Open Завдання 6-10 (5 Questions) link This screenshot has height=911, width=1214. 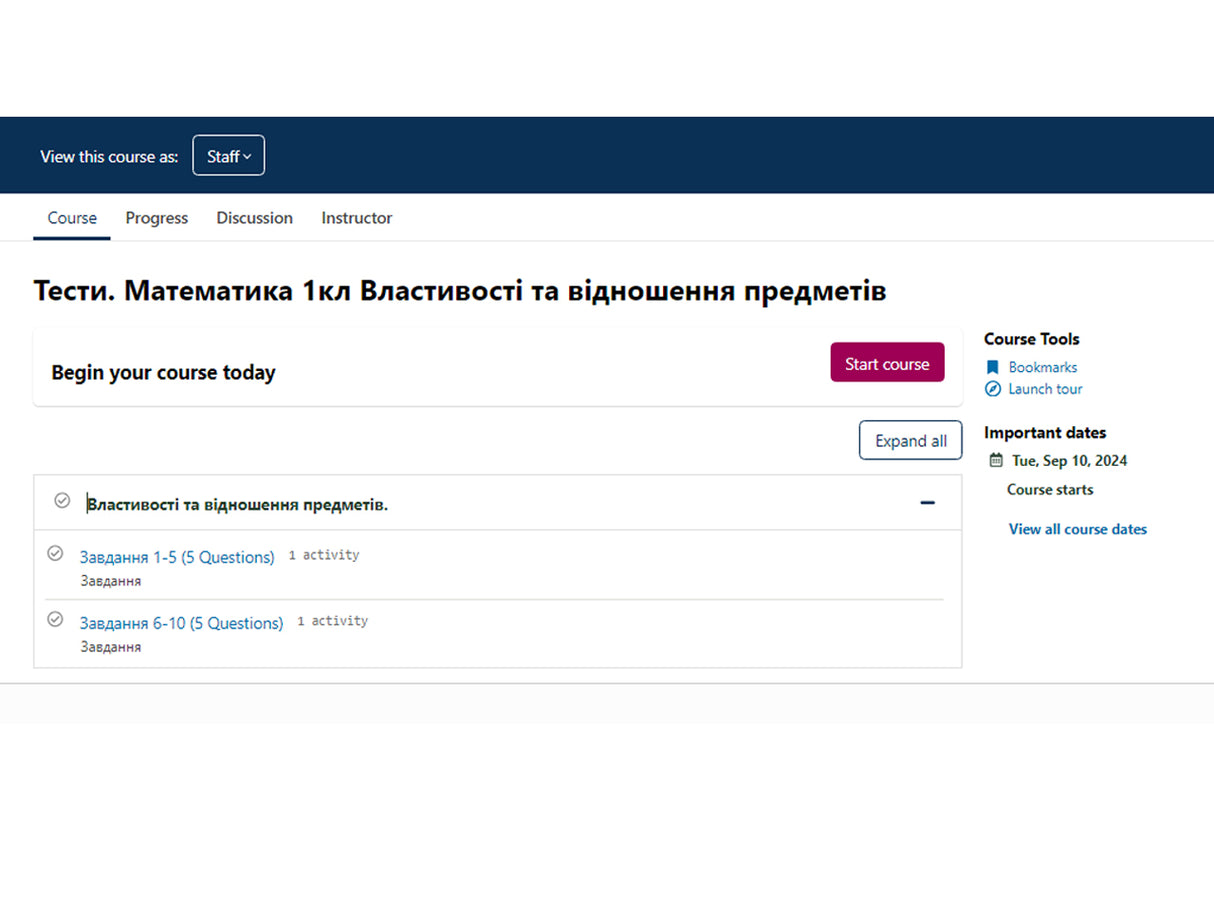pos(181,623)
